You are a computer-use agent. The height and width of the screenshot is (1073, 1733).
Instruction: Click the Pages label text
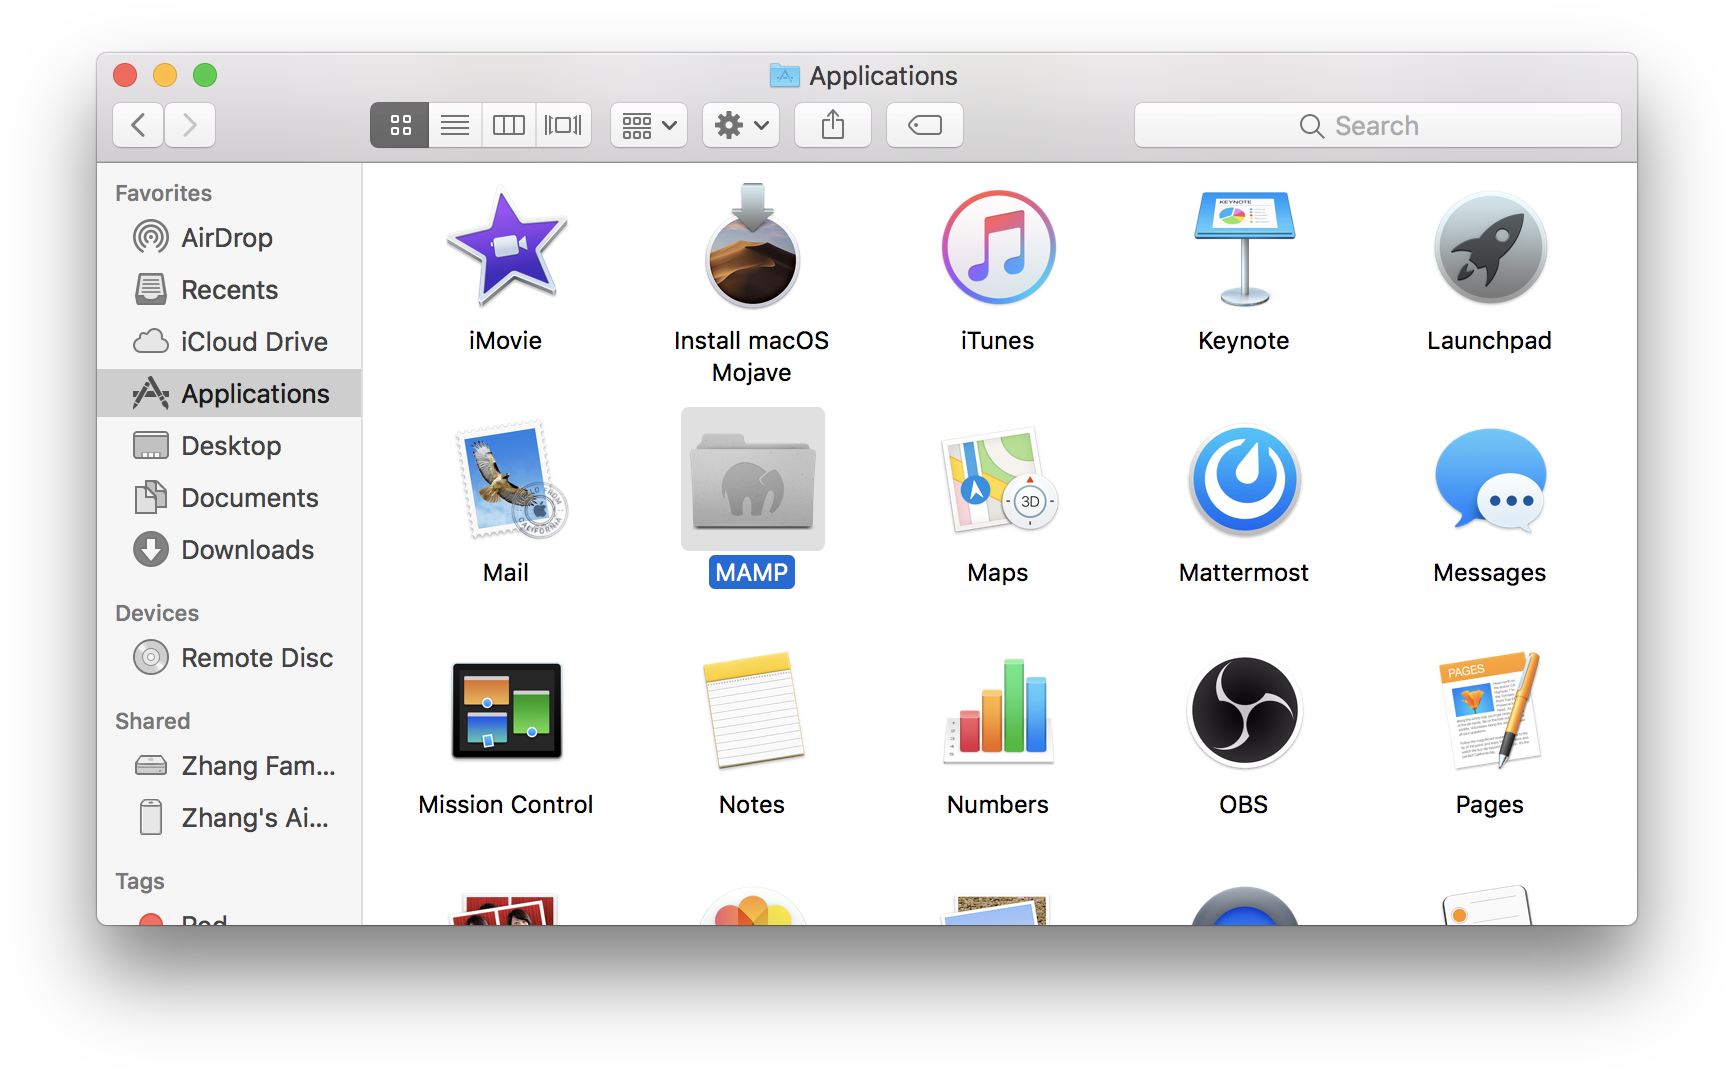click(x=1490, y=804)
